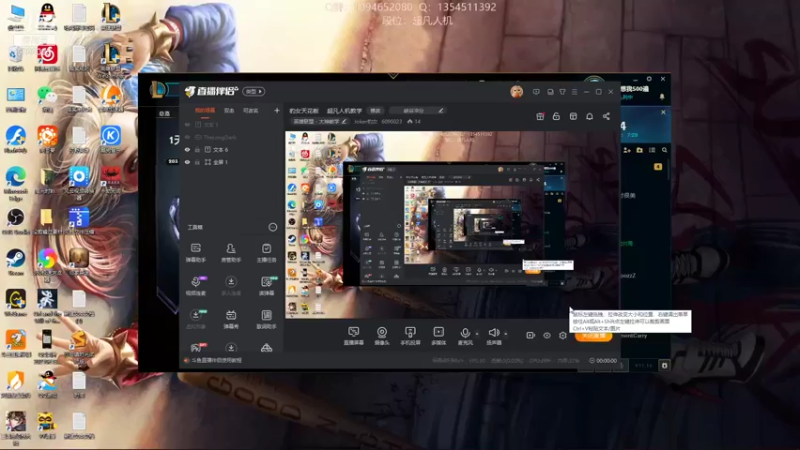
Task: Click the speaker icon in bottom toolbar
Action: [493, 334]
